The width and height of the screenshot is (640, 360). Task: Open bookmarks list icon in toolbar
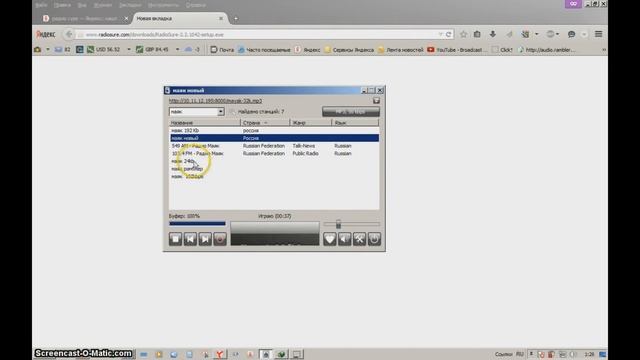[x=477, y=34]
